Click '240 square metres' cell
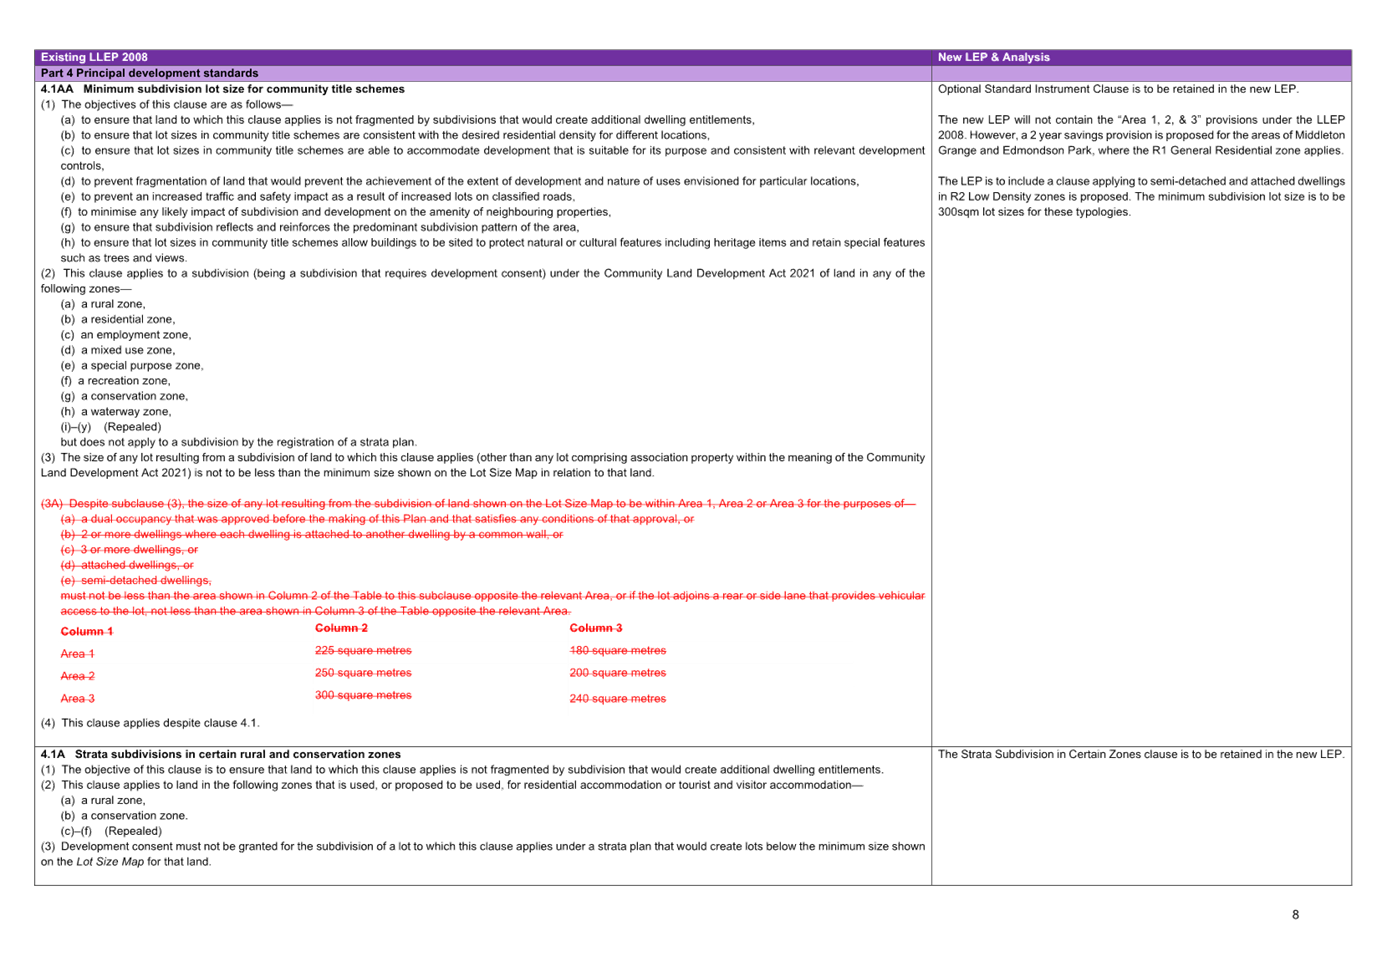 point(618,699)
